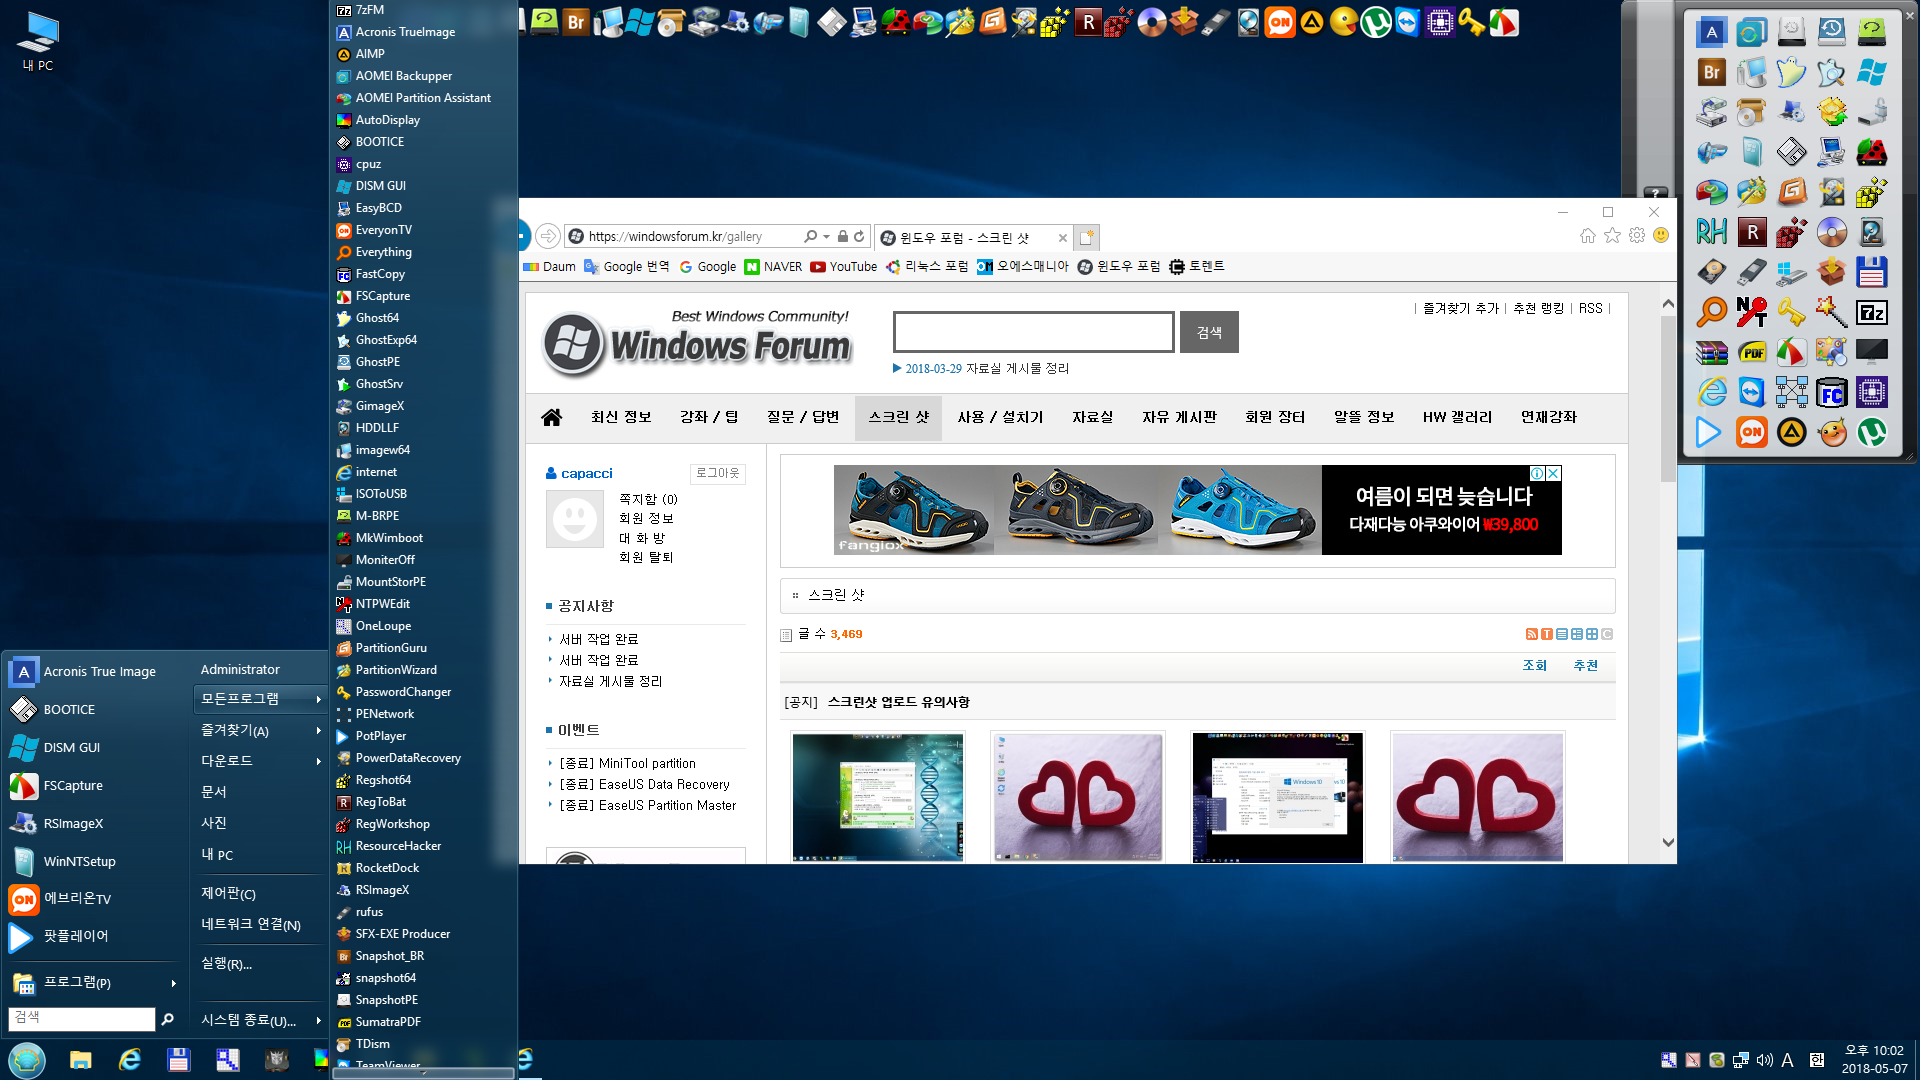Screen dimensions: 1920x1080
Task: Click Start menu 검색 search box
Action: coord(82,1018)
